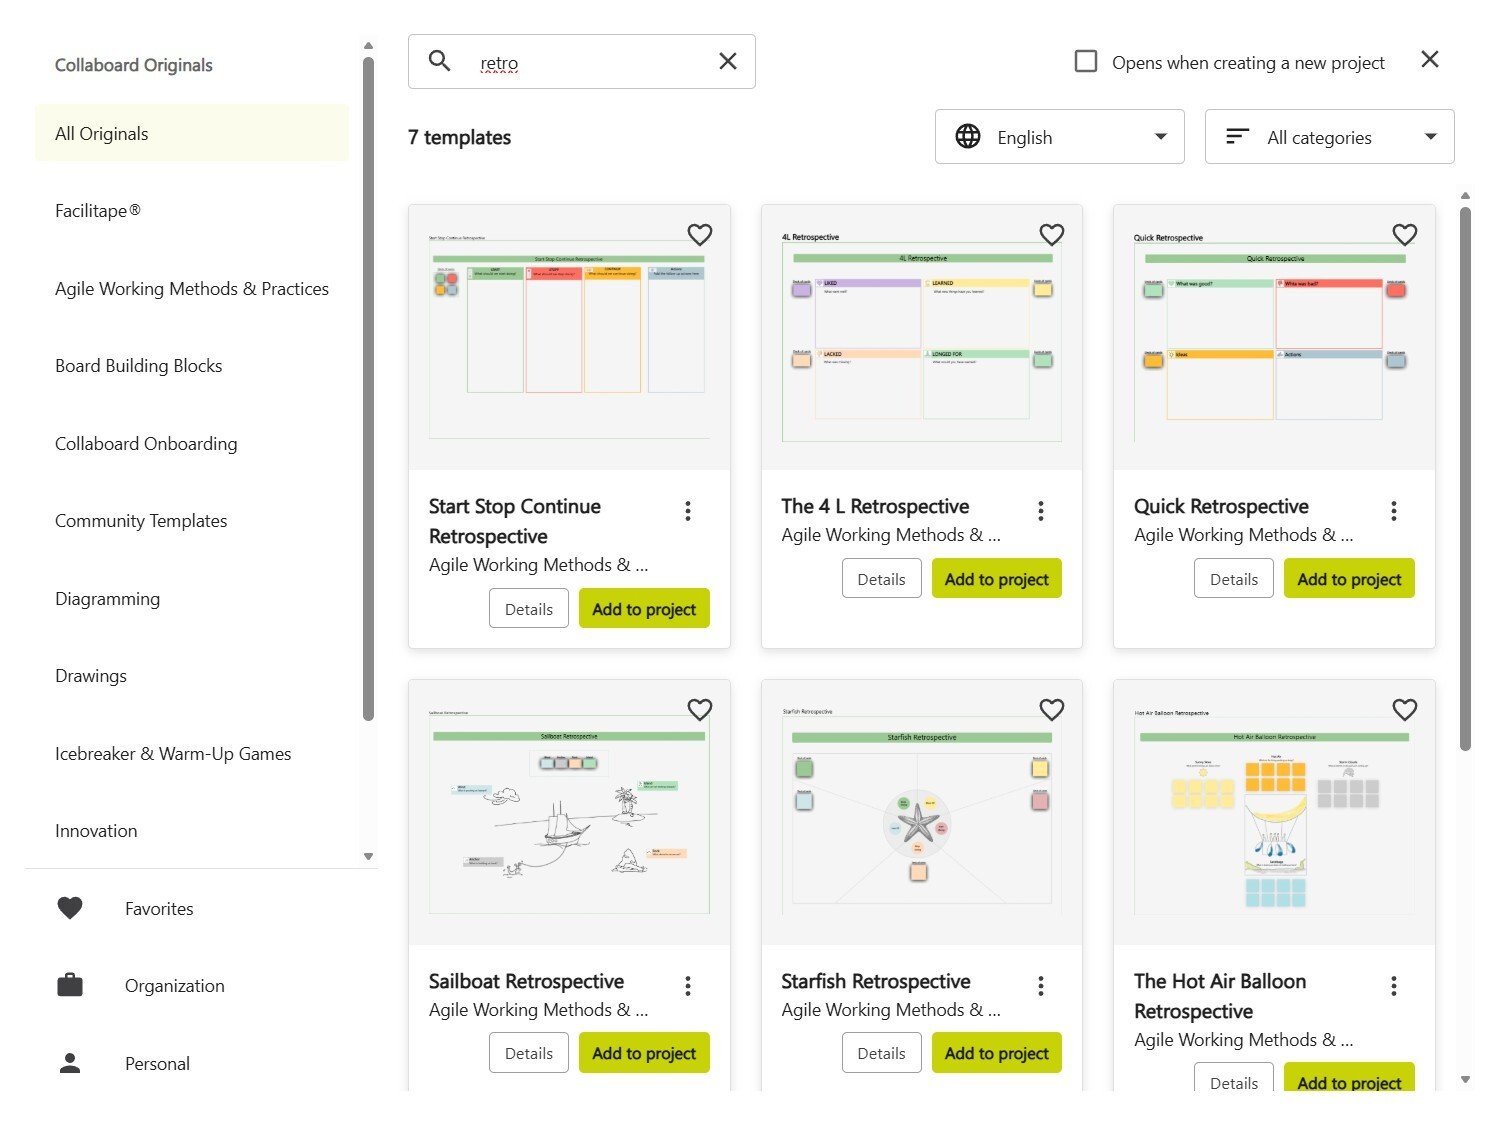Viewport: 1486px width, 1125px height.
Task: Select the Board Building Blocks category
Action: click(x=138, y=365)
